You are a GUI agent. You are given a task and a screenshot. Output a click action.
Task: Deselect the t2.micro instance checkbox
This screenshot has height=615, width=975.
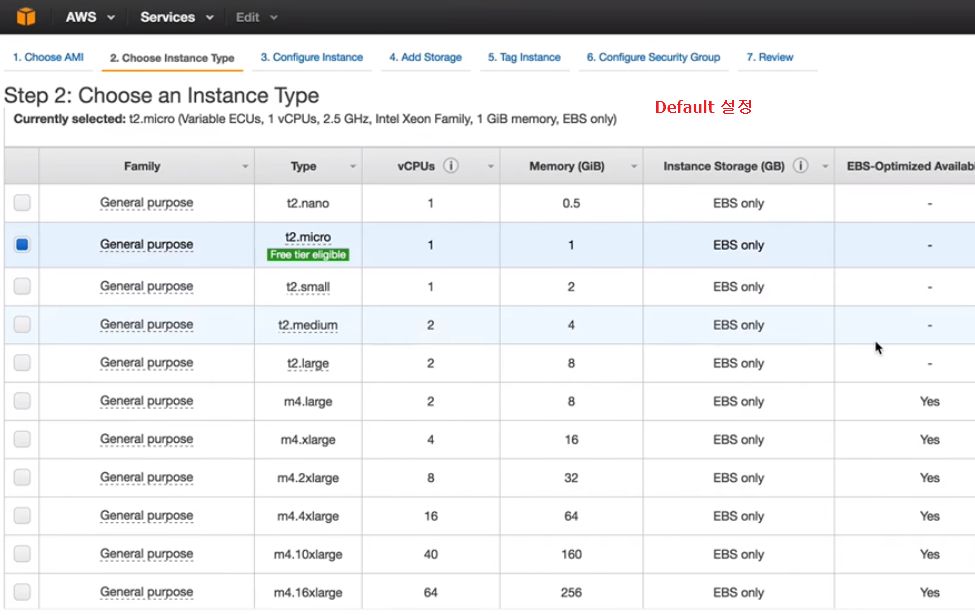tap(22, 244)
